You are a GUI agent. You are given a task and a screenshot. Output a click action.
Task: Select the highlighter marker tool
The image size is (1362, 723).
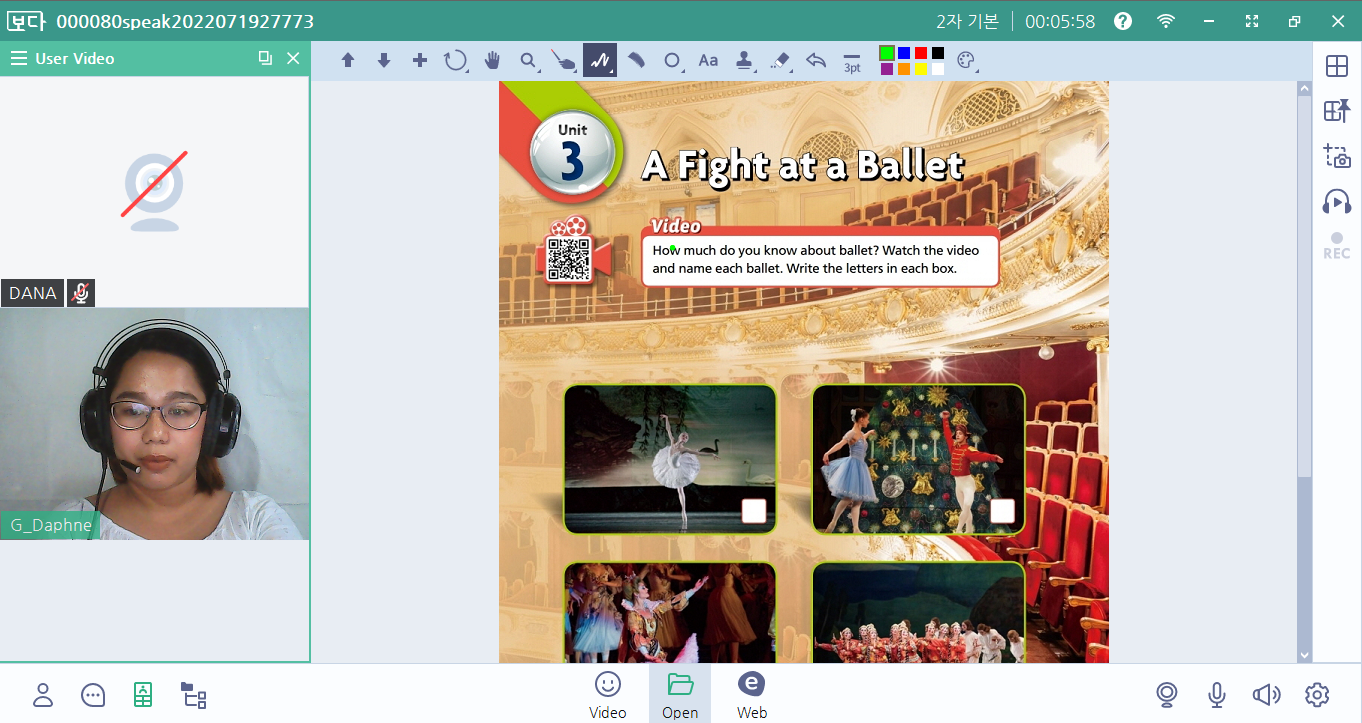636,60
